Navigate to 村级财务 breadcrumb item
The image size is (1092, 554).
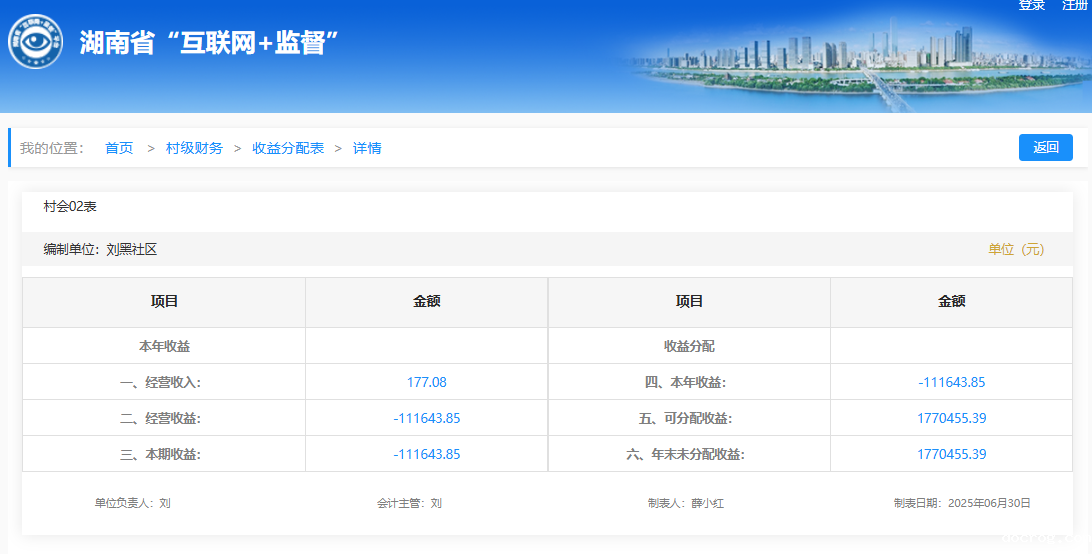194,148
